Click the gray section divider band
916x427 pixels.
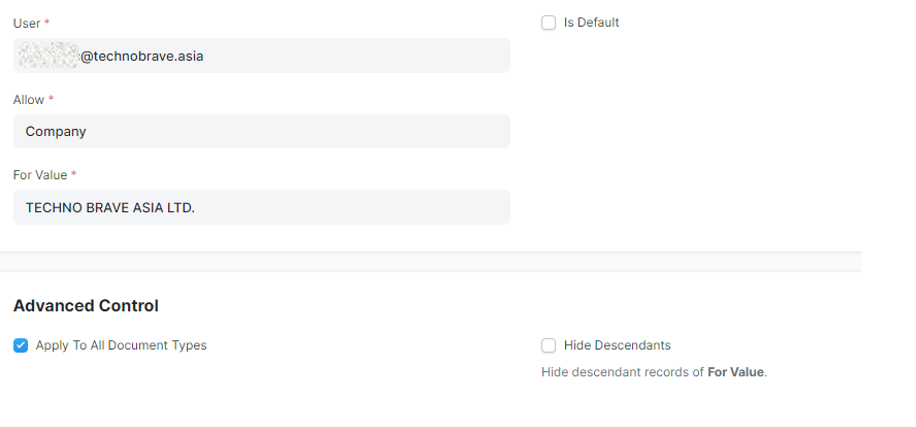click(431, 262)
